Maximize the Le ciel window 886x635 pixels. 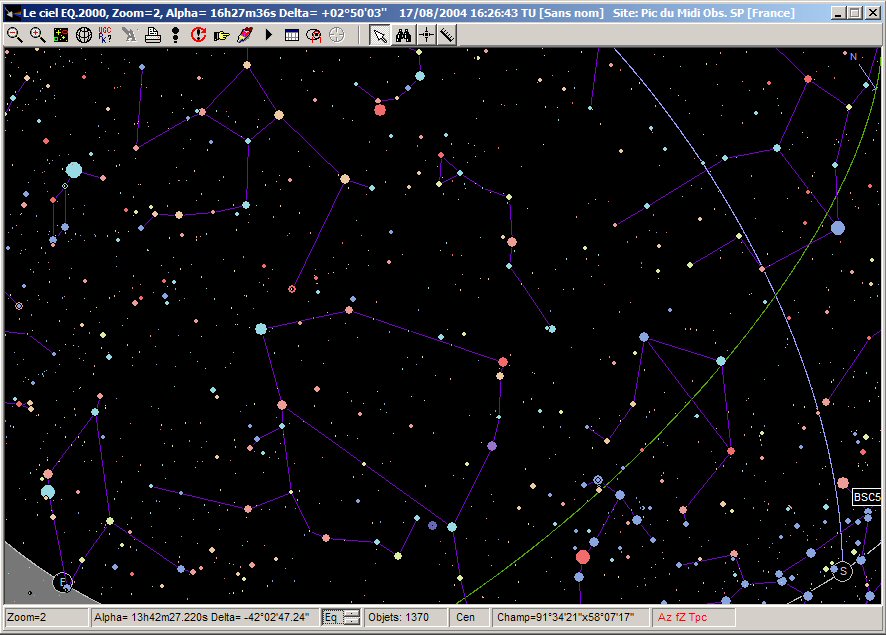(855, 12)
